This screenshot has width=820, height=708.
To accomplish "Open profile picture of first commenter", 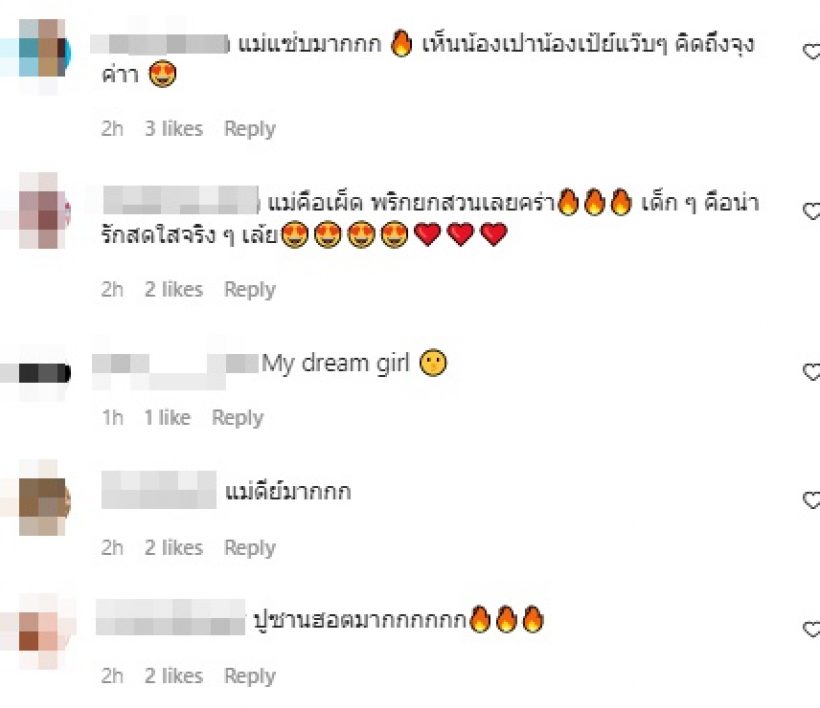I will click(42, 54).
